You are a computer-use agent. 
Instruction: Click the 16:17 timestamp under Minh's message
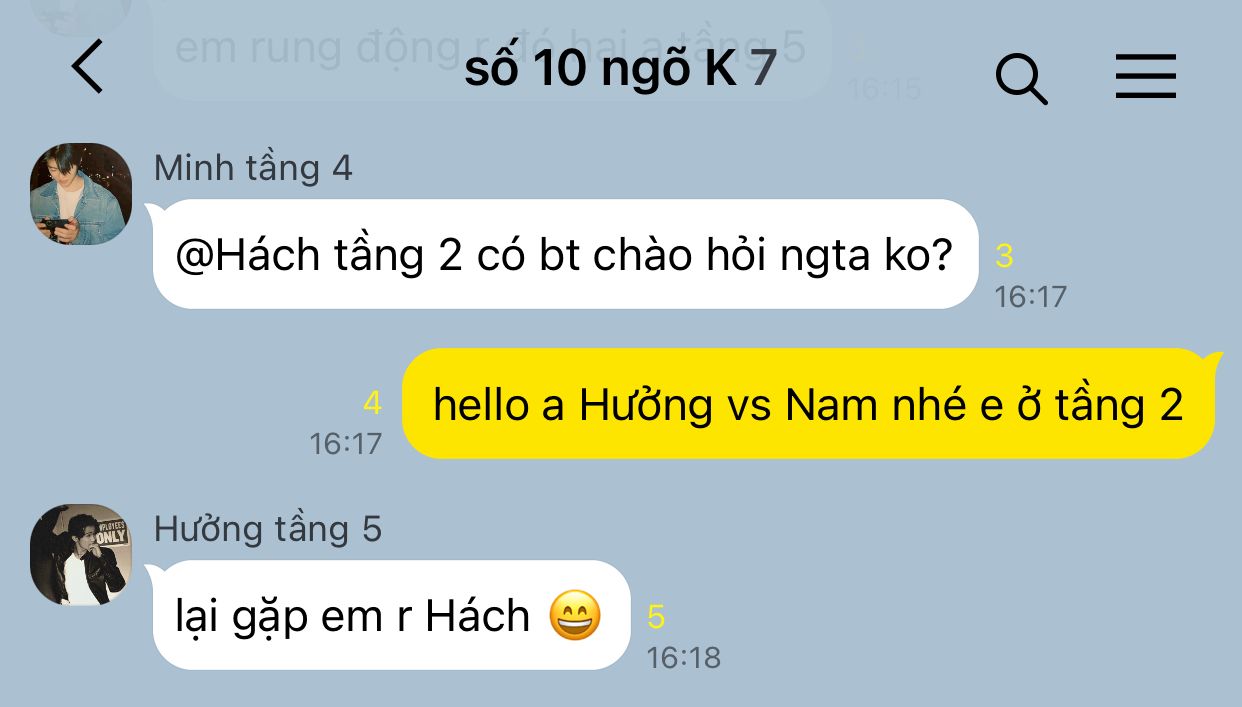tap(1031, 296)
